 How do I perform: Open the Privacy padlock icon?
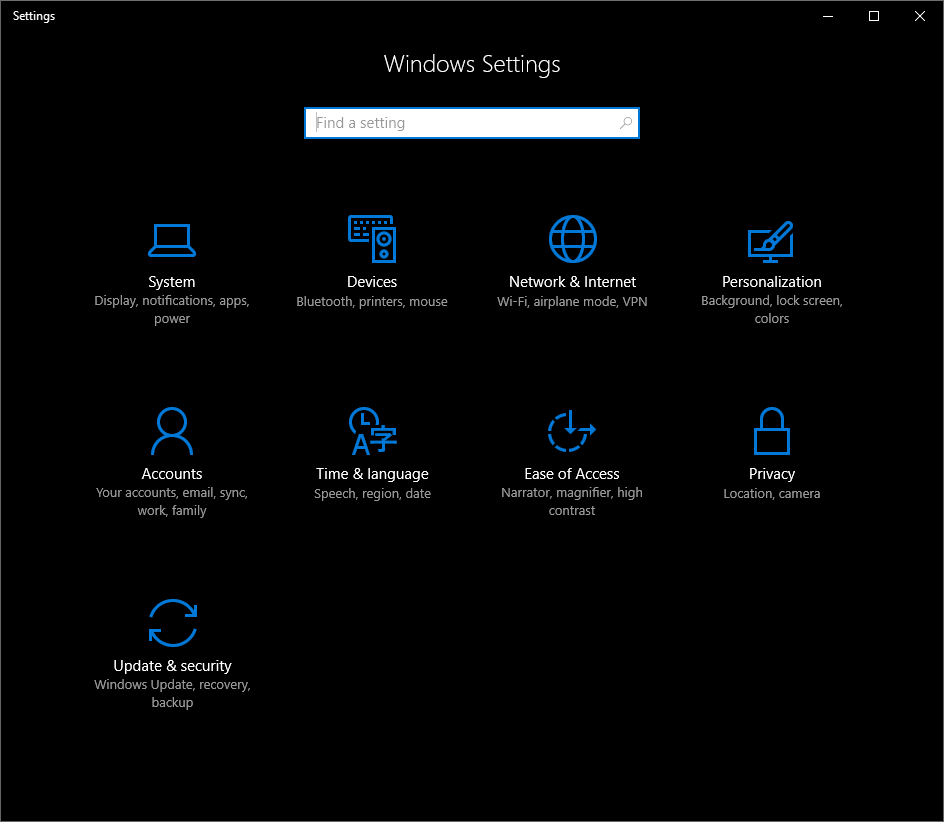772,431
